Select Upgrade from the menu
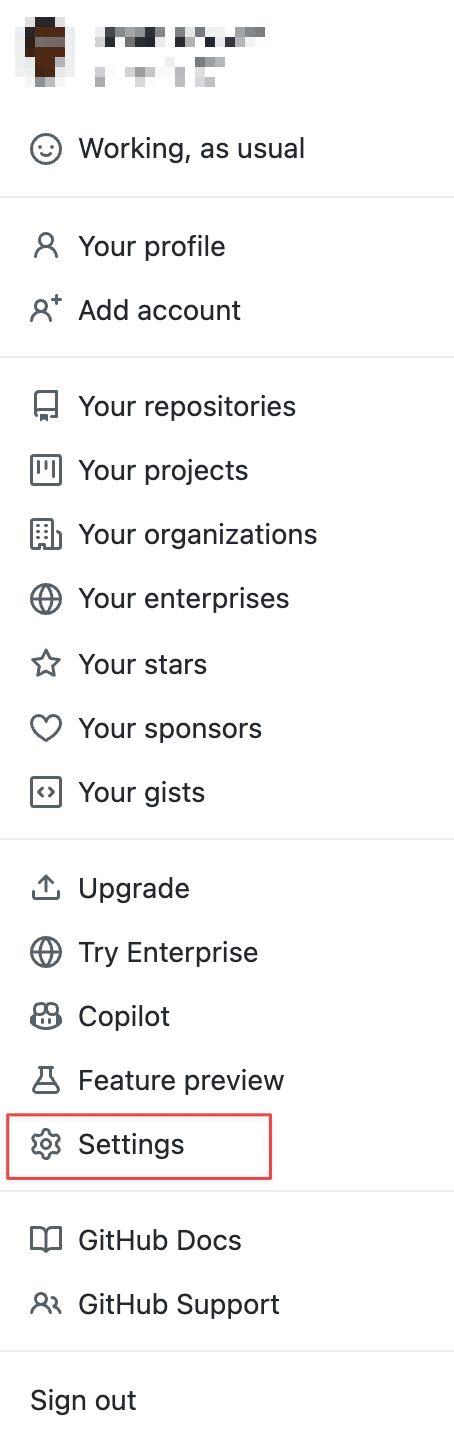 tap(227, 888)
